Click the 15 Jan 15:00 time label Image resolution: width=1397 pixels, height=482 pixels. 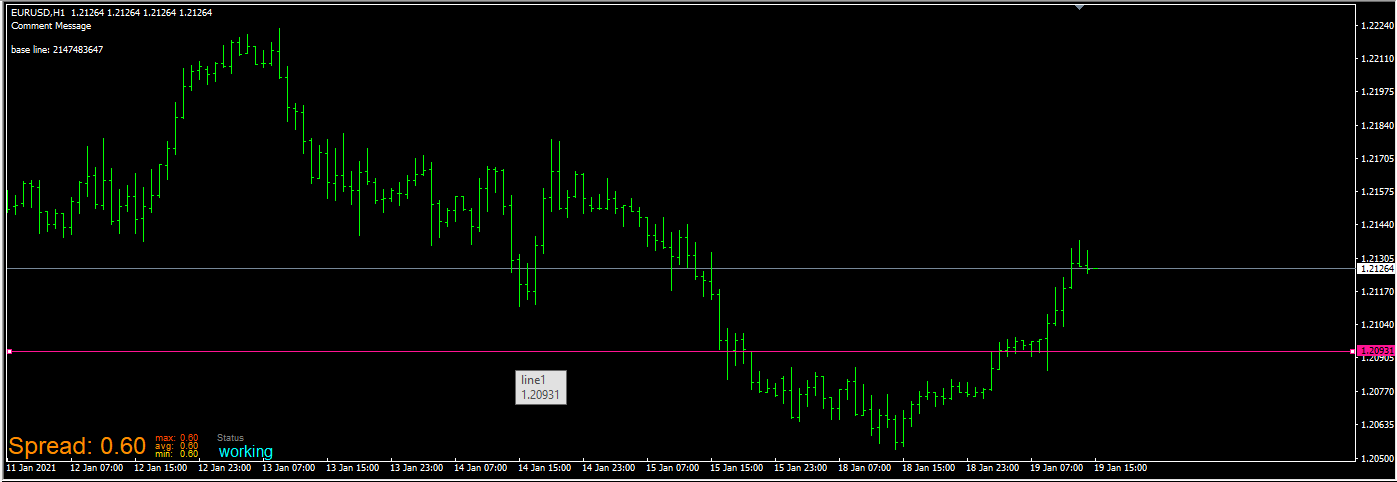click(x=737, y=468)
